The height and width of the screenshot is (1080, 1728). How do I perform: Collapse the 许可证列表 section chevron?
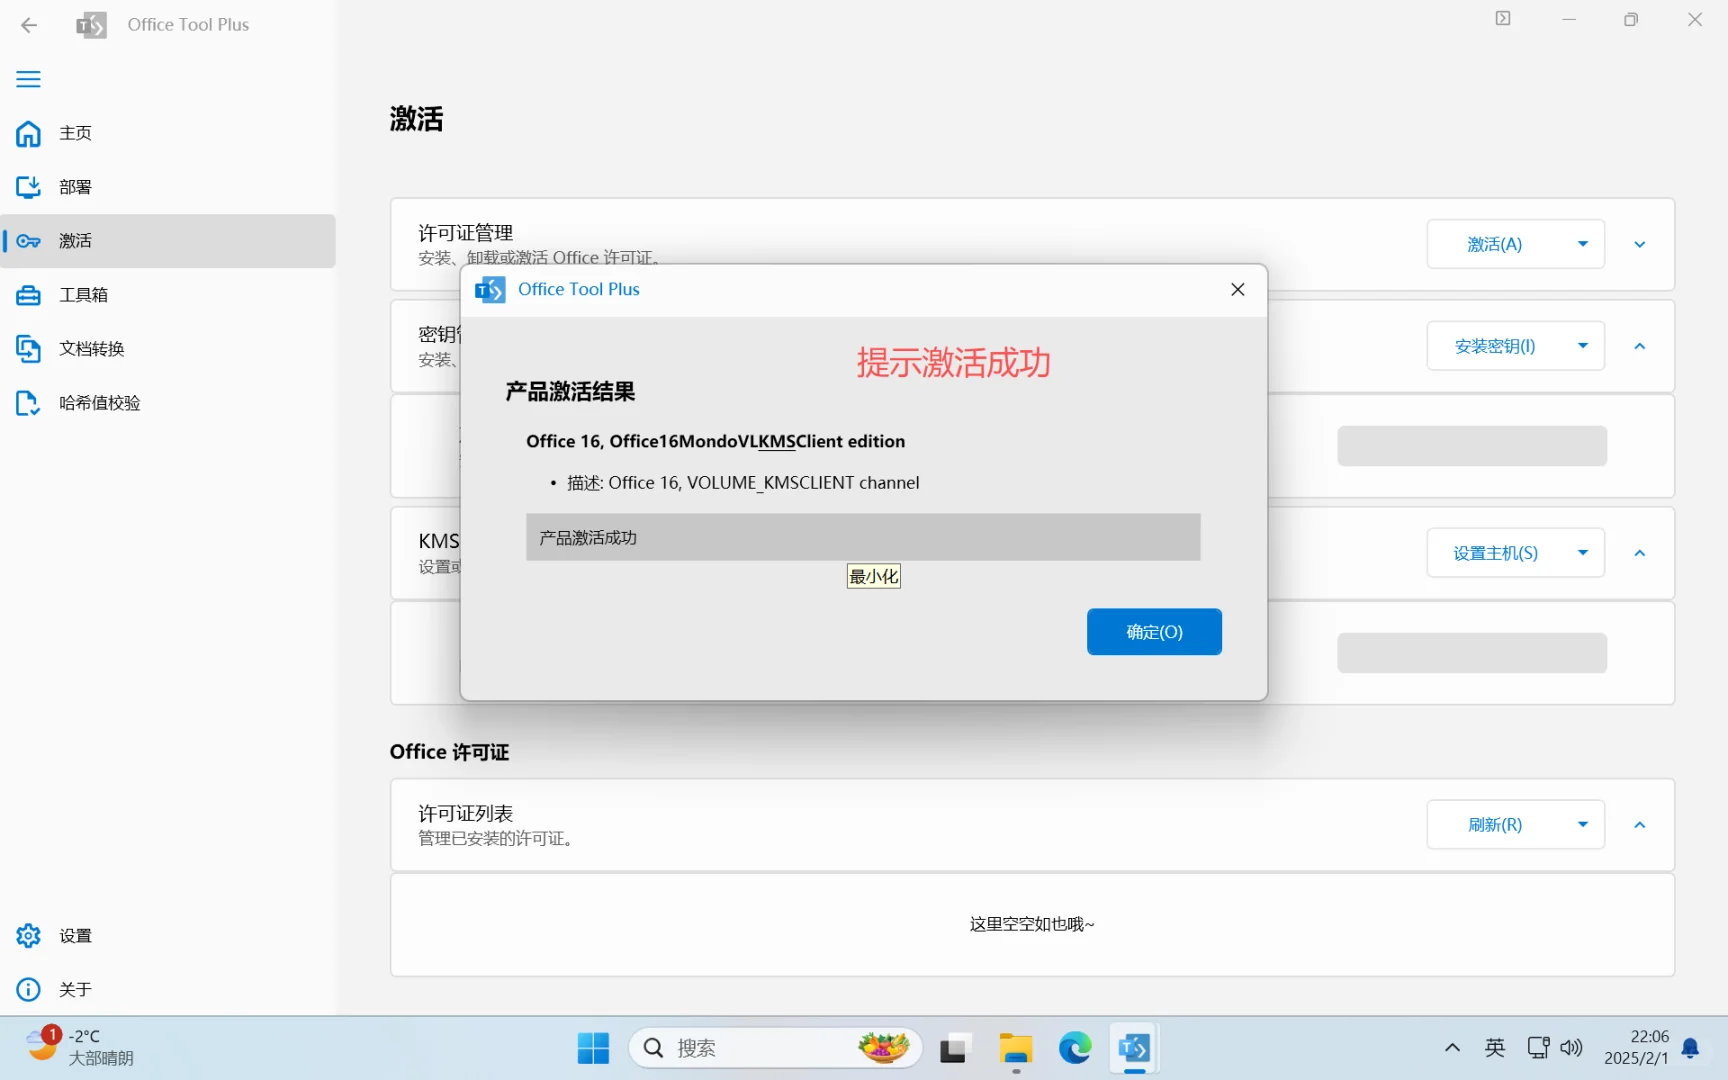pyautogui.click(x=1639, y=824)
